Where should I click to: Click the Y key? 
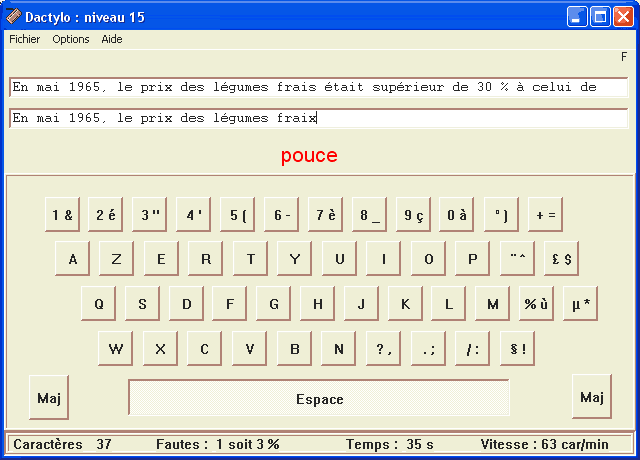click(x=295, y=259)
